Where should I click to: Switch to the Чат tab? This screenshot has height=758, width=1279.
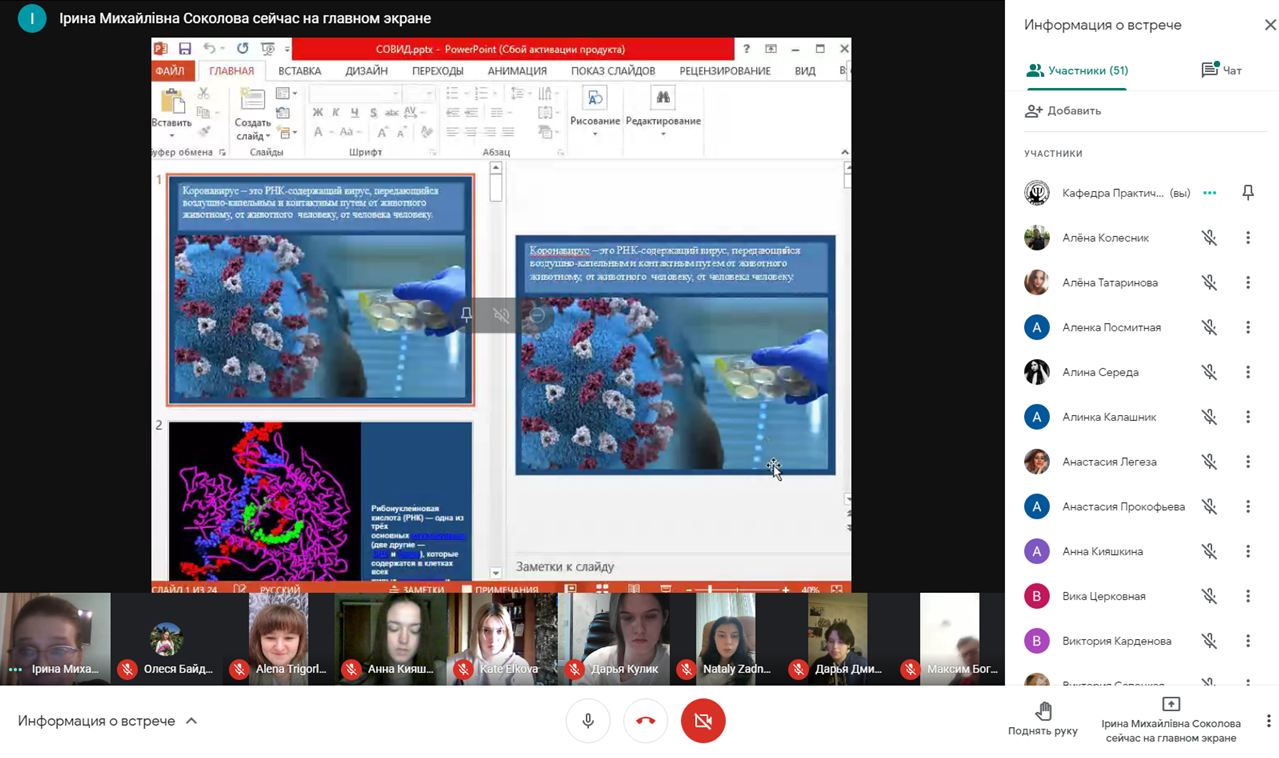[1221, 70]
